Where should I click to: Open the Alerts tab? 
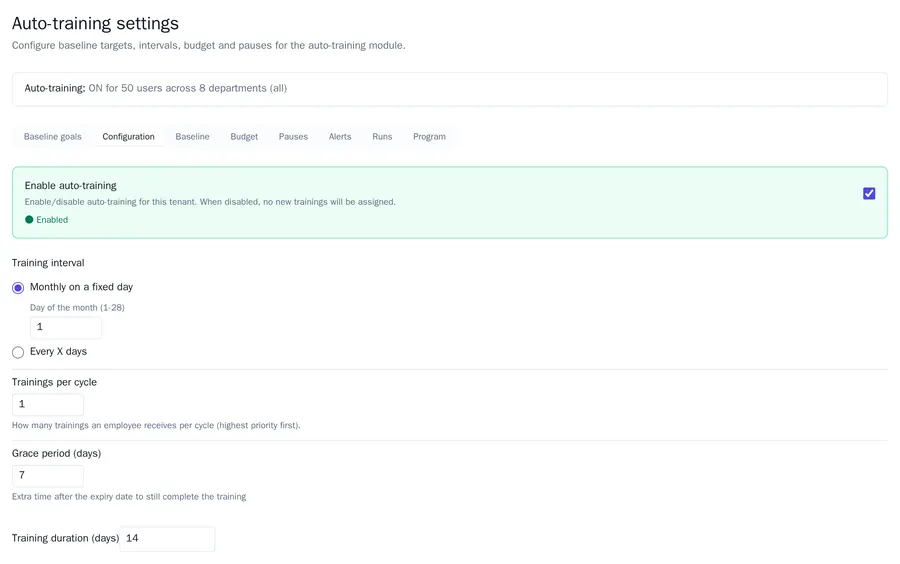340,137
